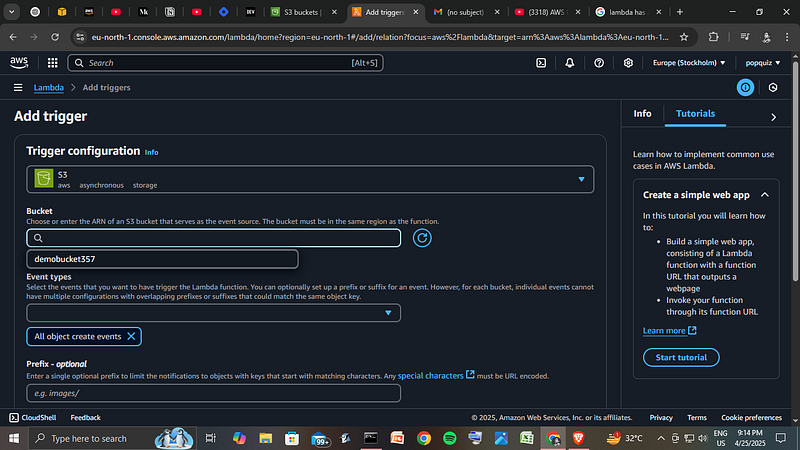Refresh the S3 bucket list
Image resolution: width=800 pixels, height=450 pixels.
pyautogui.click(x=422, y=238)
